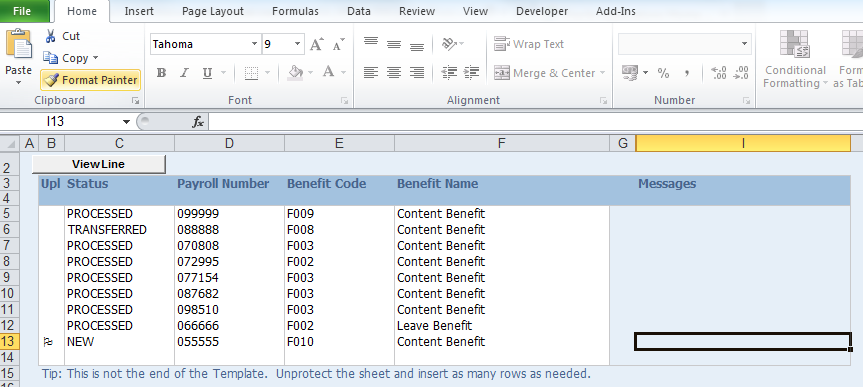The width and height of the screenshot is (863, 387).
Task: Open Clipboard group dialog launcher
Action: 135,101
